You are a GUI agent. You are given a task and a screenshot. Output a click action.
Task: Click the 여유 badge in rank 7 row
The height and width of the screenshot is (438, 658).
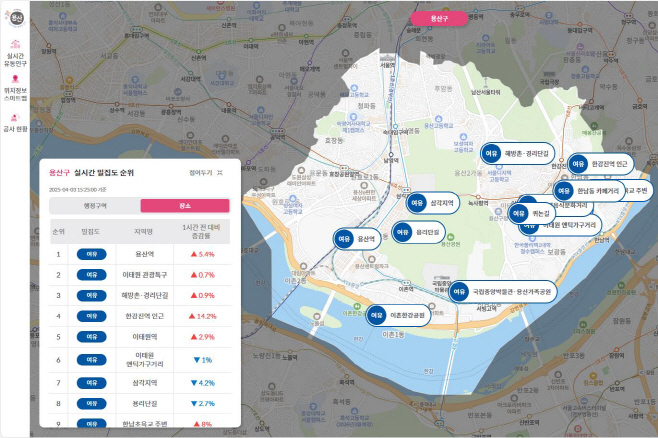[91, 383]
